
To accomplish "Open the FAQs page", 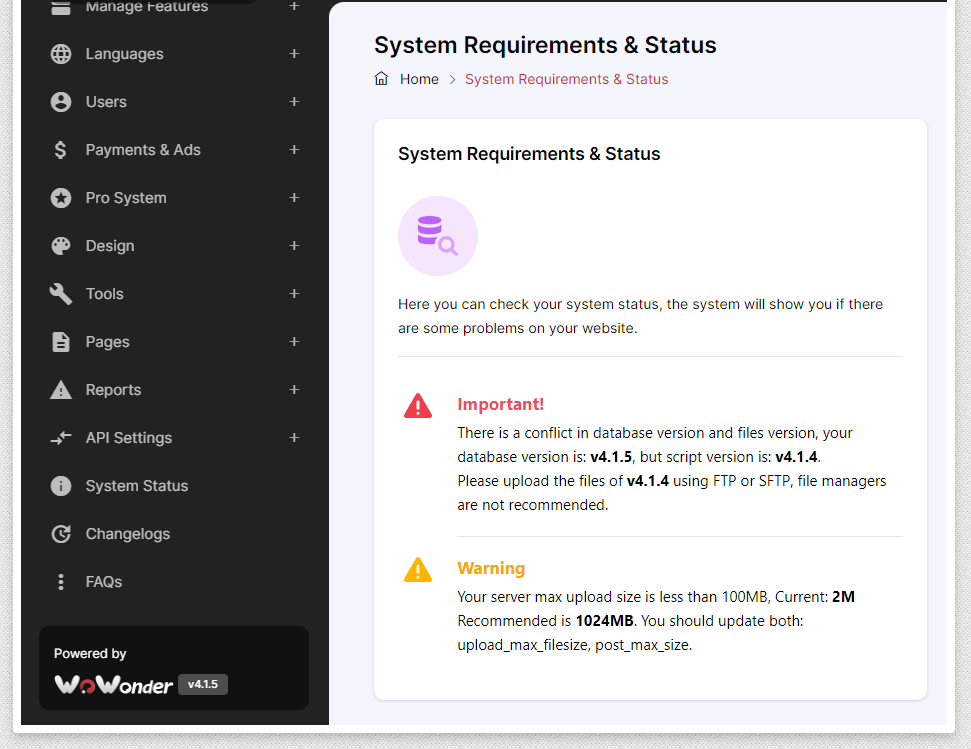I will 103,582.
